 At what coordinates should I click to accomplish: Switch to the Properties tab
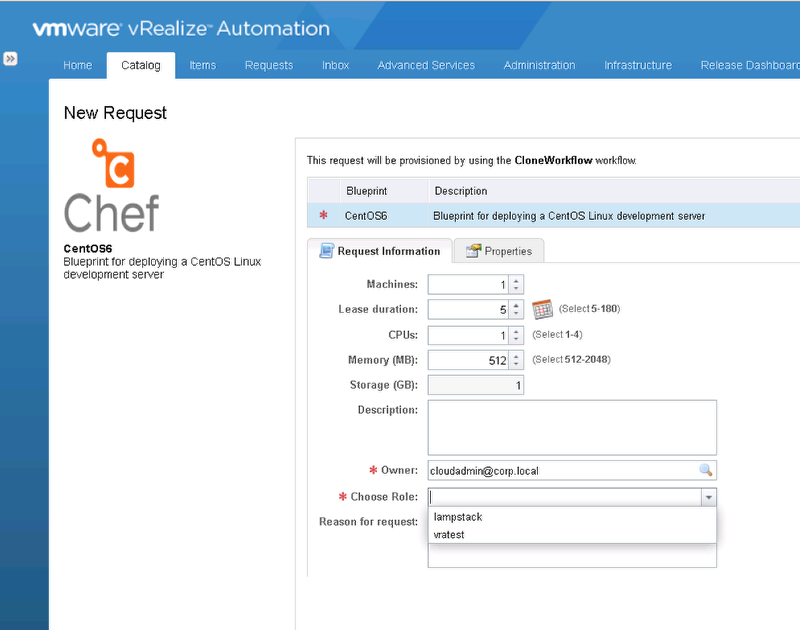(499, 251)
